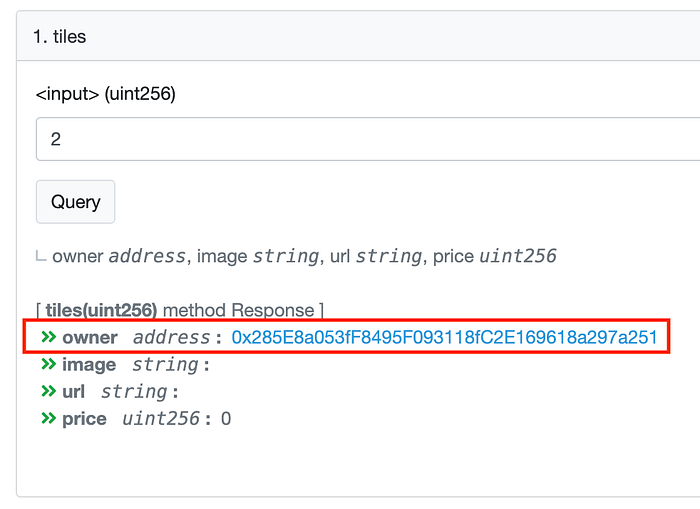Click the italic 'uint256' type after price result
The image size is (700, 509).
(161, 419)
